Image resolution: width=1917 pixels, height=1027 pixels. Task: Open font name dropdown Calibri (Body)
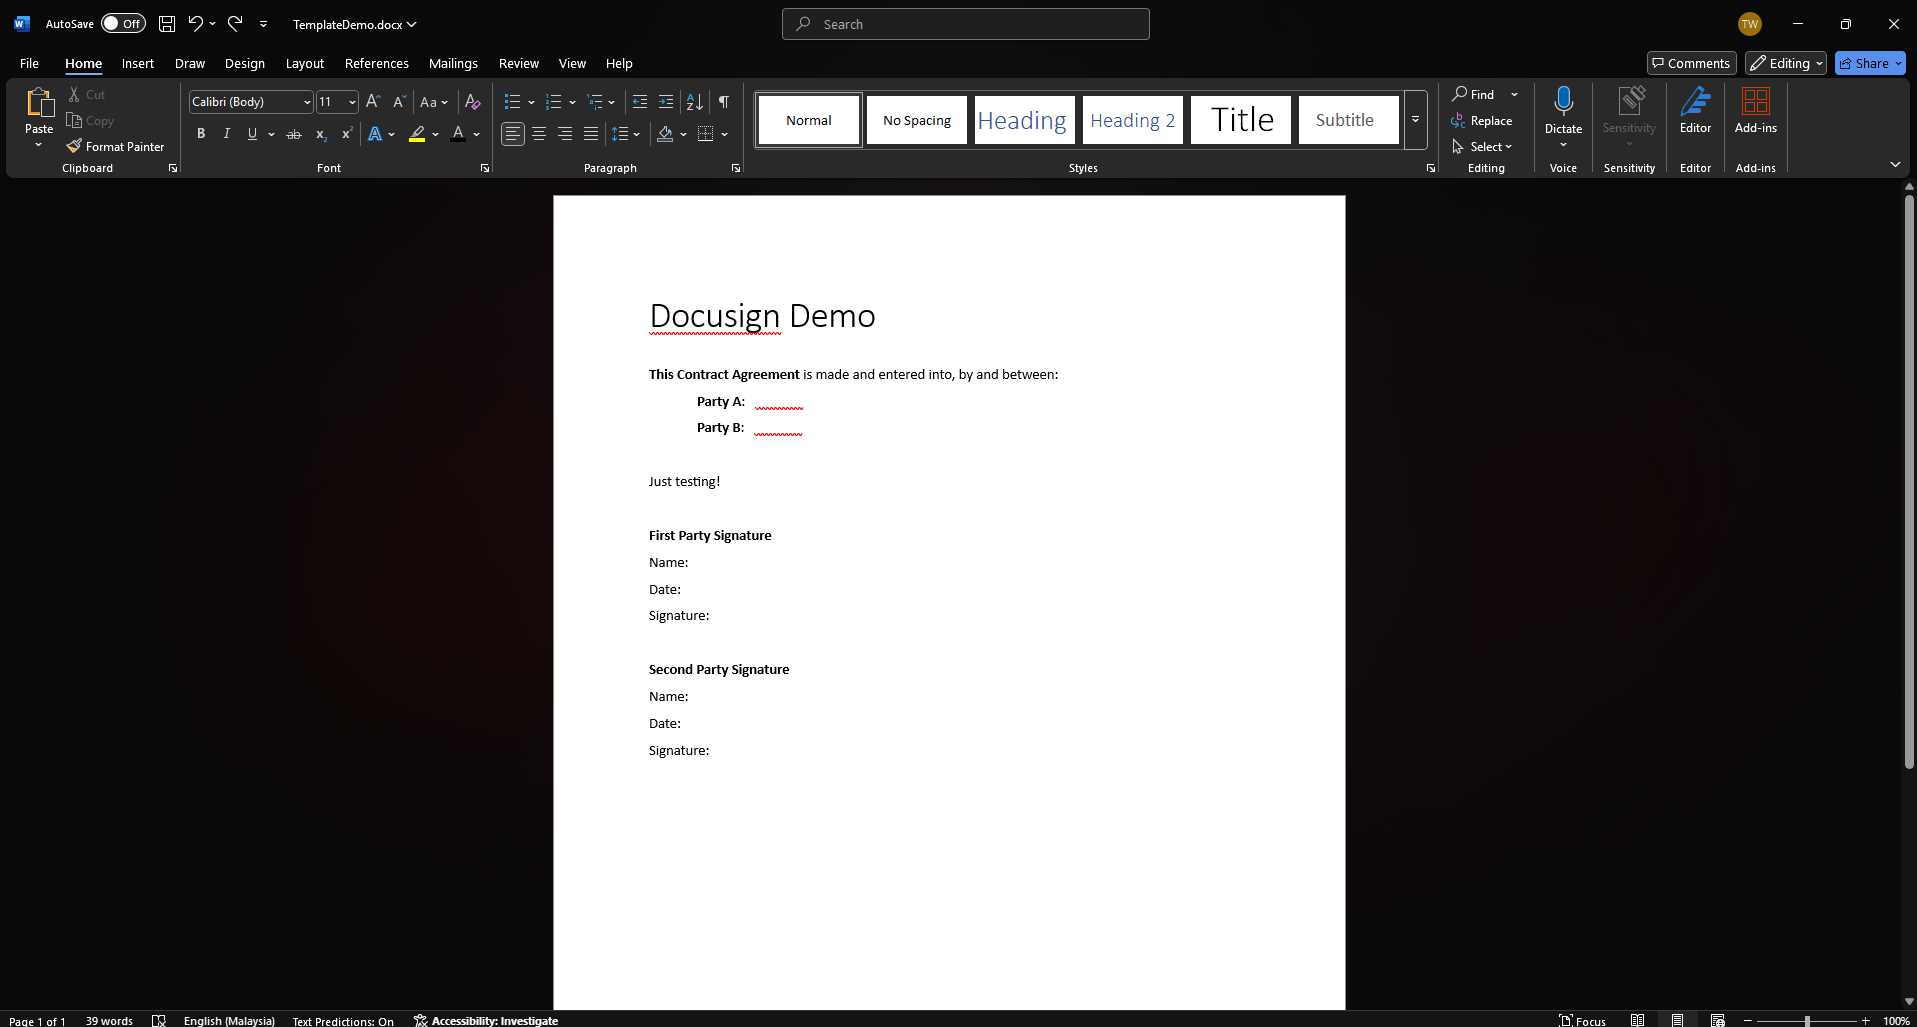(x=306, y=102)
